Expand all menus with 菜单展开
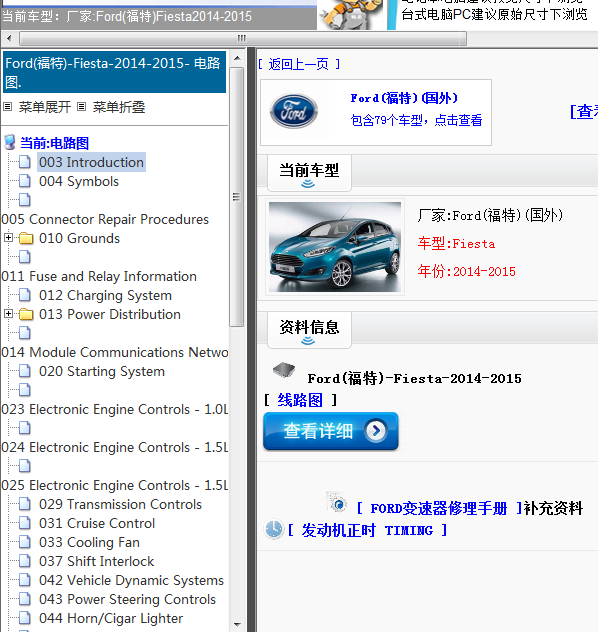The width and height of the screenshot is (598, 632). [x=45, y=107]
